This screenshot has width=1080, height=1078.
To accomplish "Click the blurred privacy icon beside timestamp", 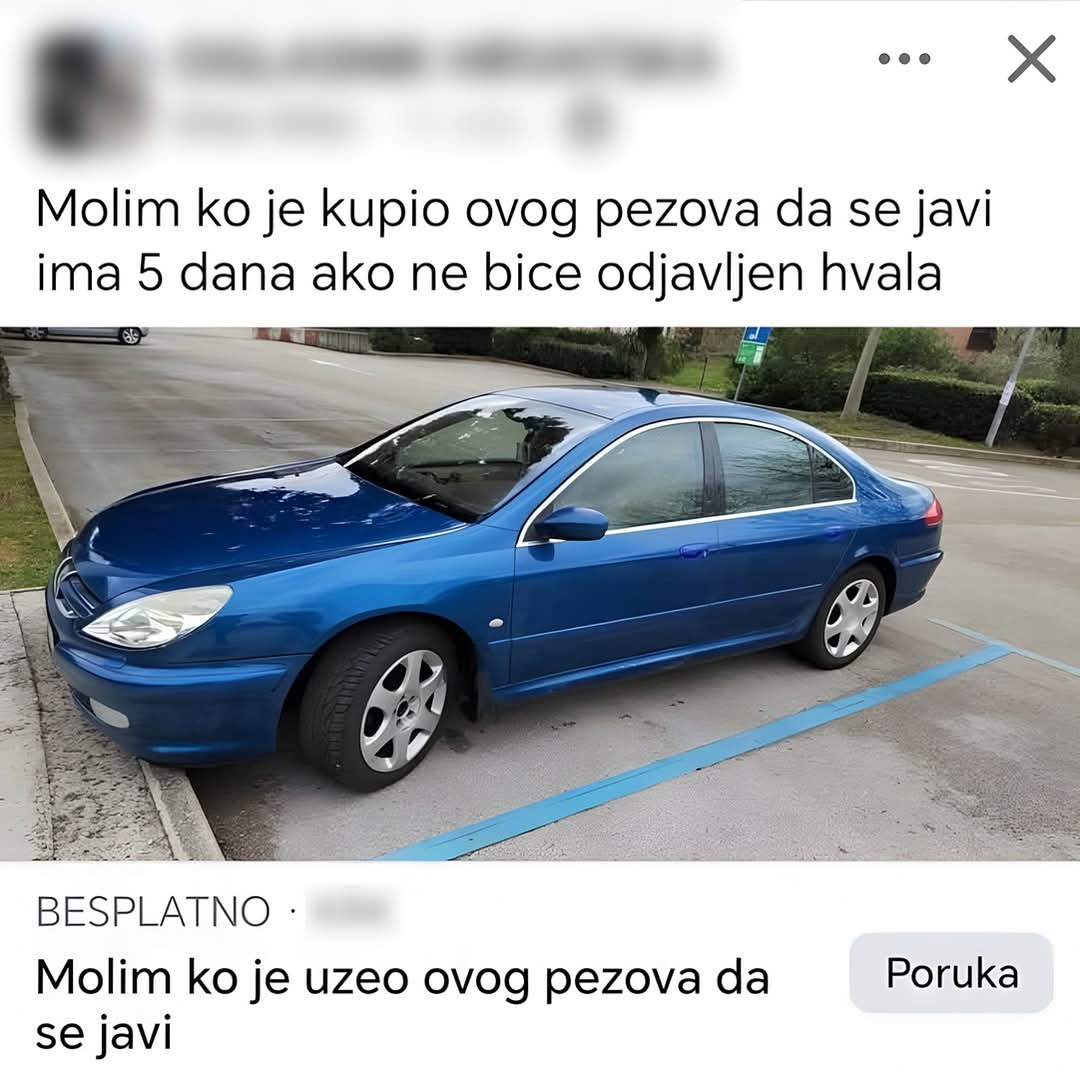I will [588, 124].
